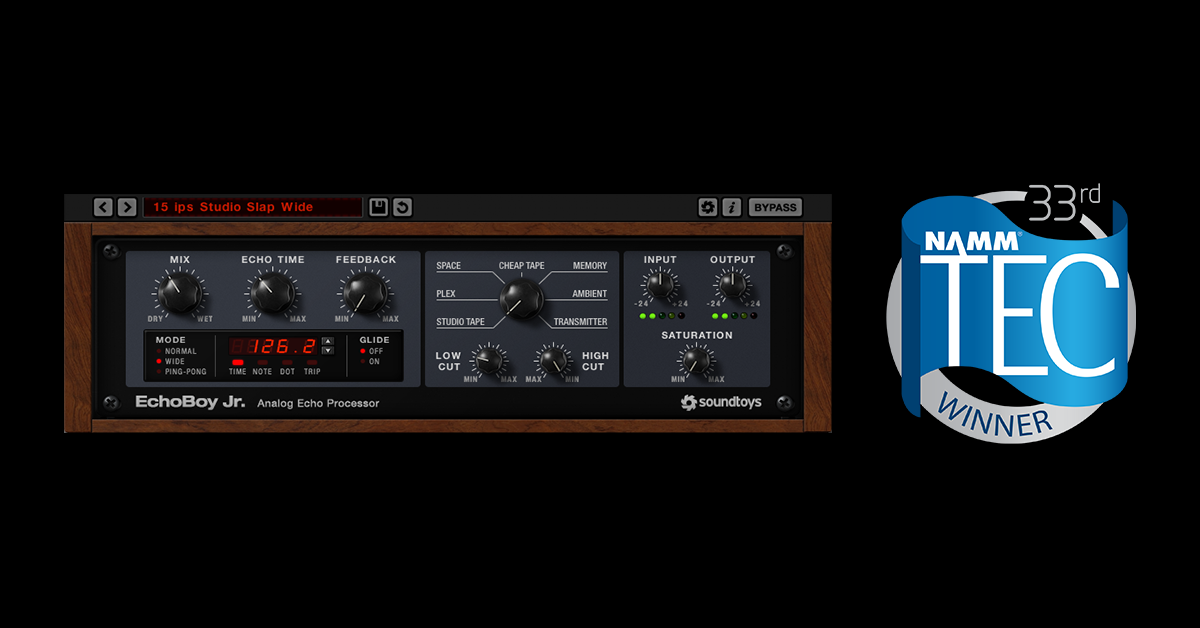Open the info 'i' icon
1200x628 pixels.
click(x=732, y=207)
